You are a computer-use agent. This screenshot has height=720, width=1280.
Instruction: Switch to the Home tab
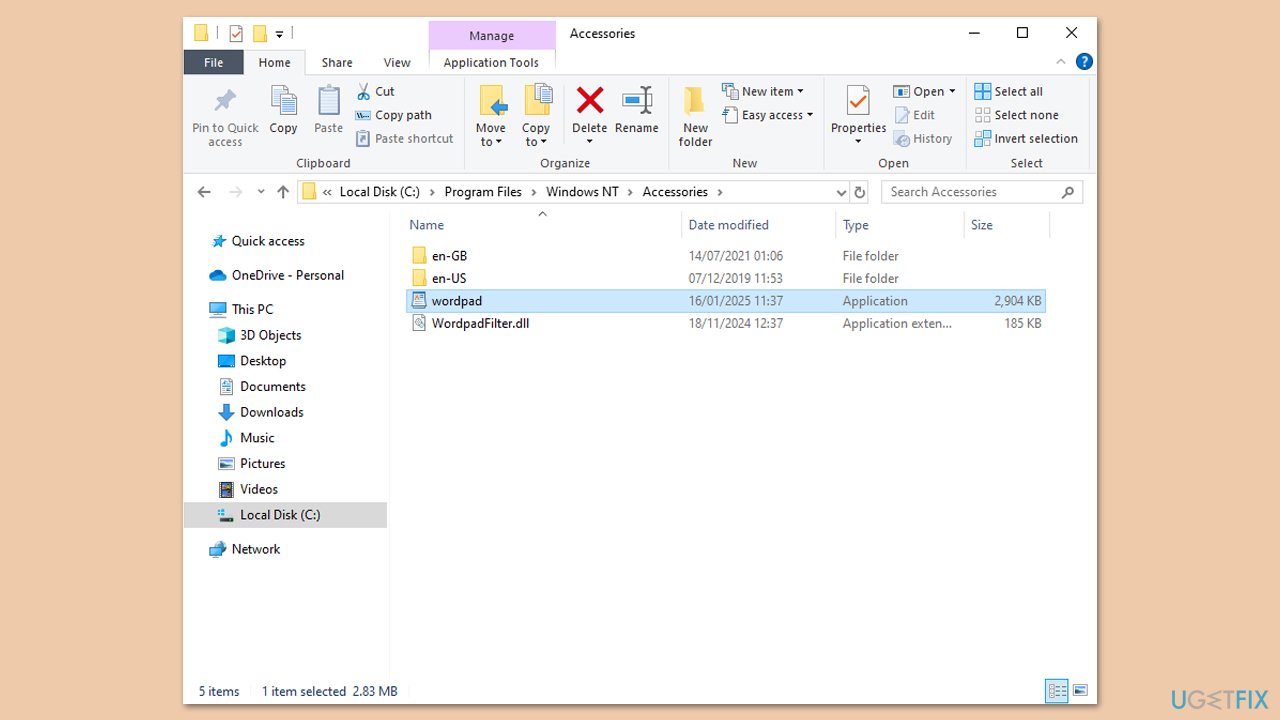275,62
